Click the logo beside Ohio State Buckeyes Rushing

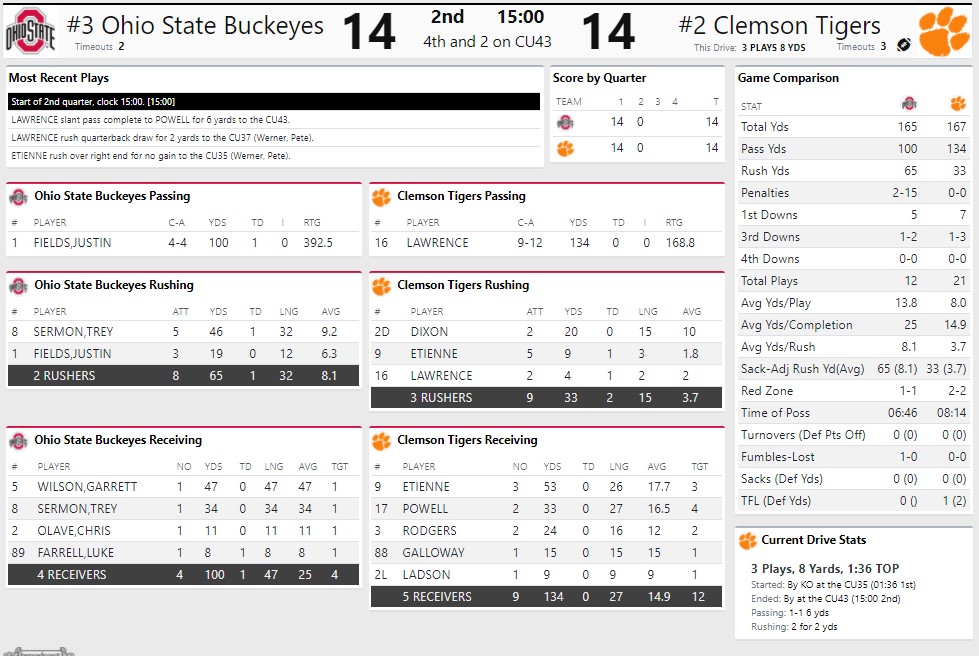[x=18, y=286]
